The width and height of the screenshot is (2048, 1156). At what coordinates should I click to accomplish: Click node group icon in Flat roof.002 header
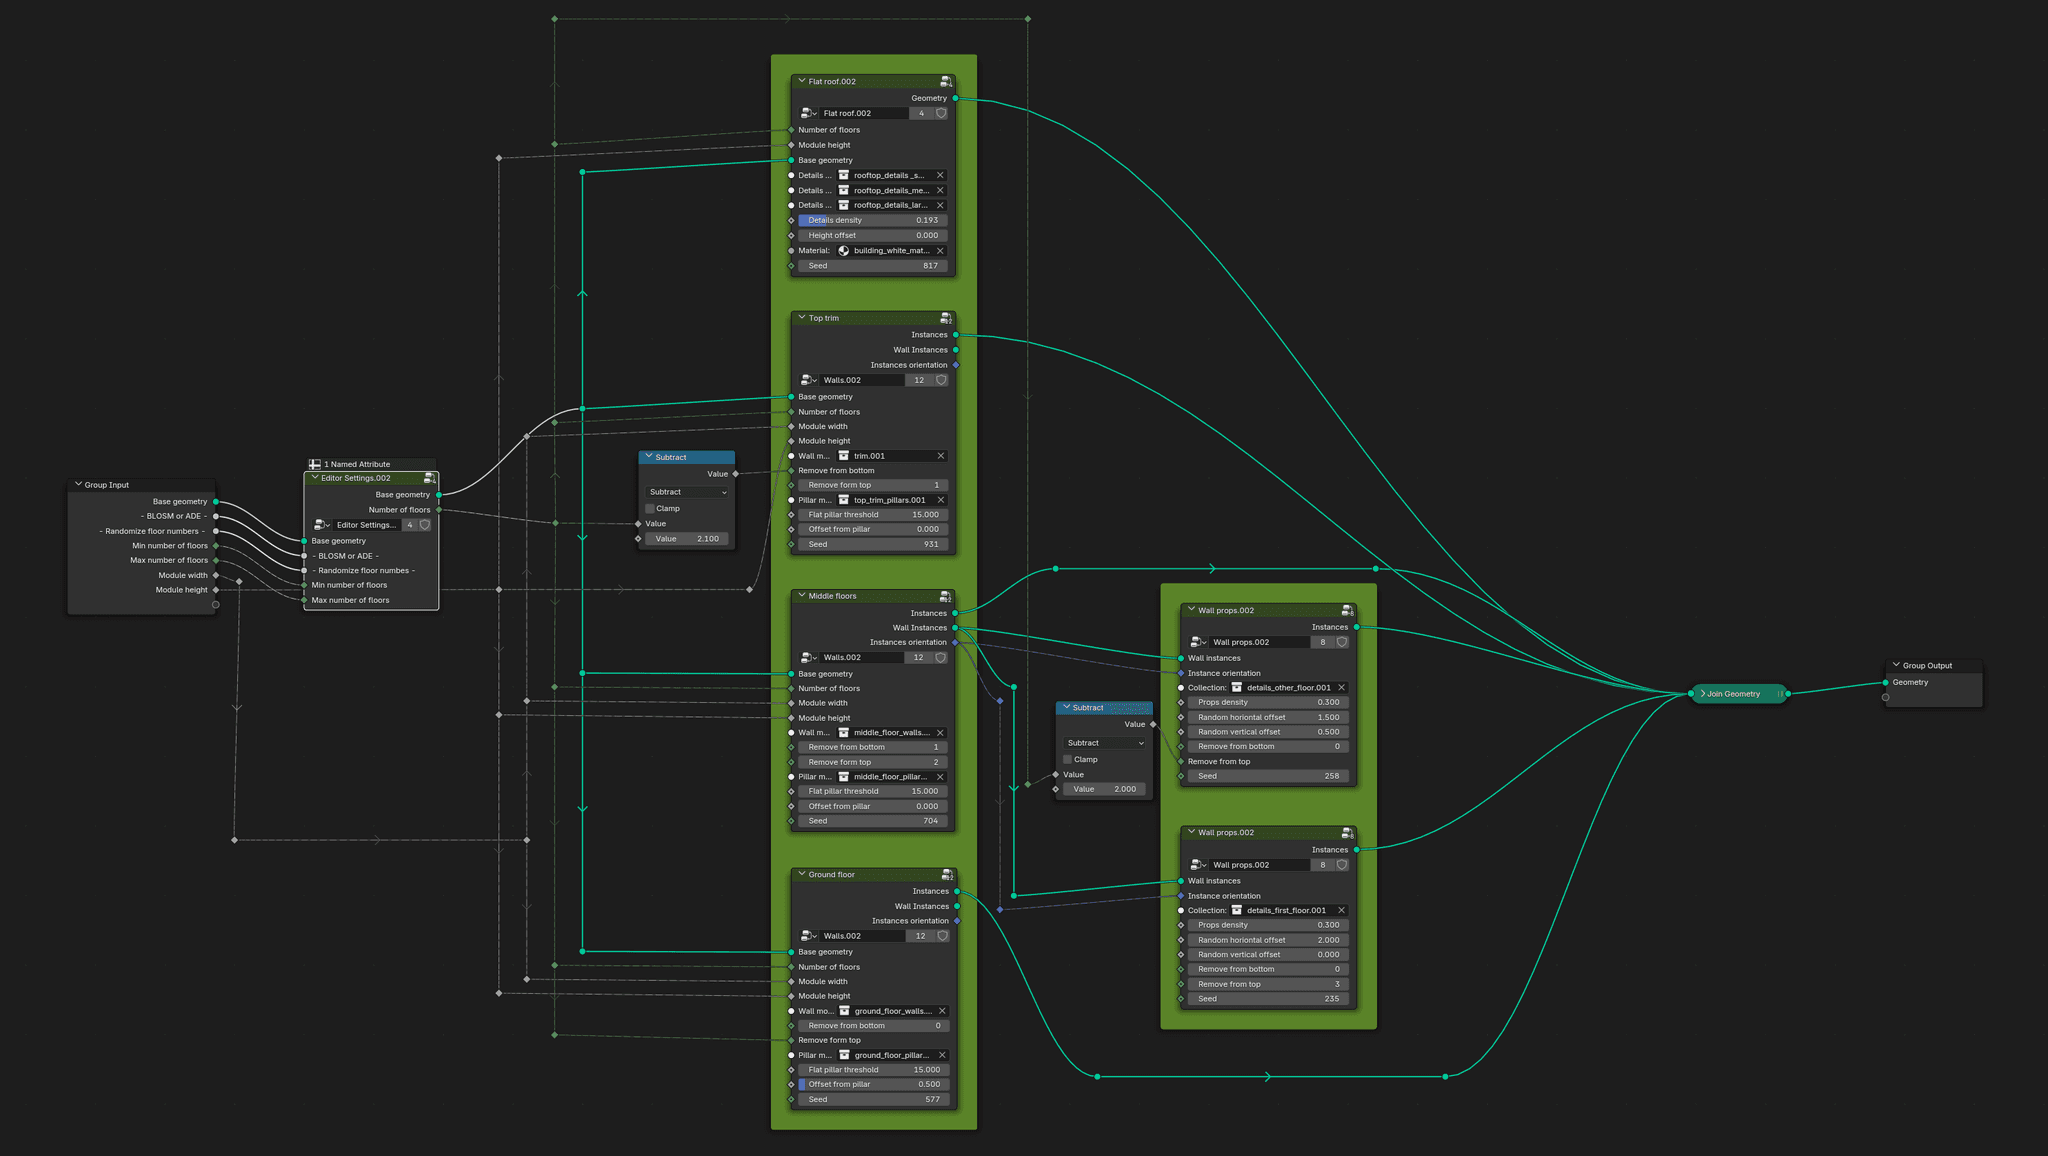pyautogui.click(x=945, y=82)
